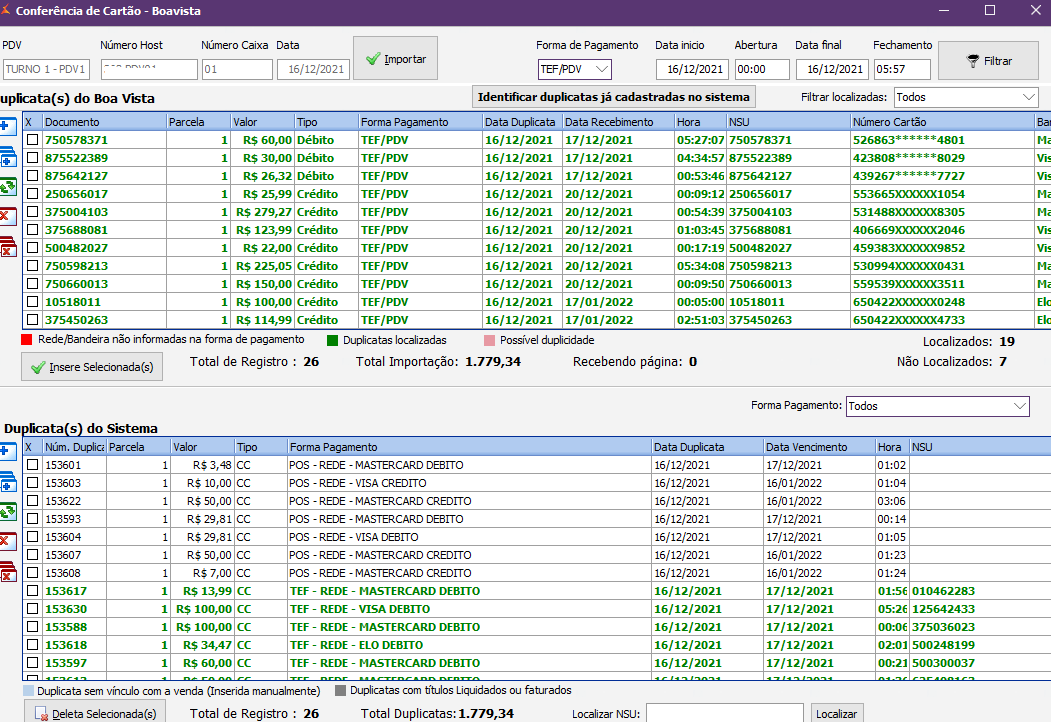Click single red X icon beside Sistema grid
The height and width of the screenshot is (722, 1051).
tap(7, 541)
